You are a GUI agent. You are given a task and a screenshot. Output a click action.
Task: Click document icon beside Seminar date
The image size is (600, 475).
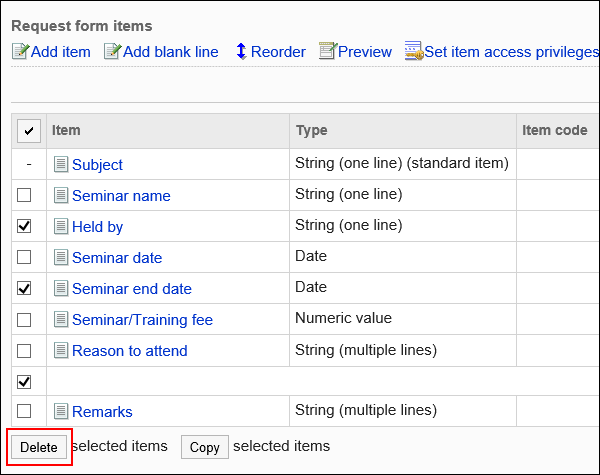coord(61,258)
